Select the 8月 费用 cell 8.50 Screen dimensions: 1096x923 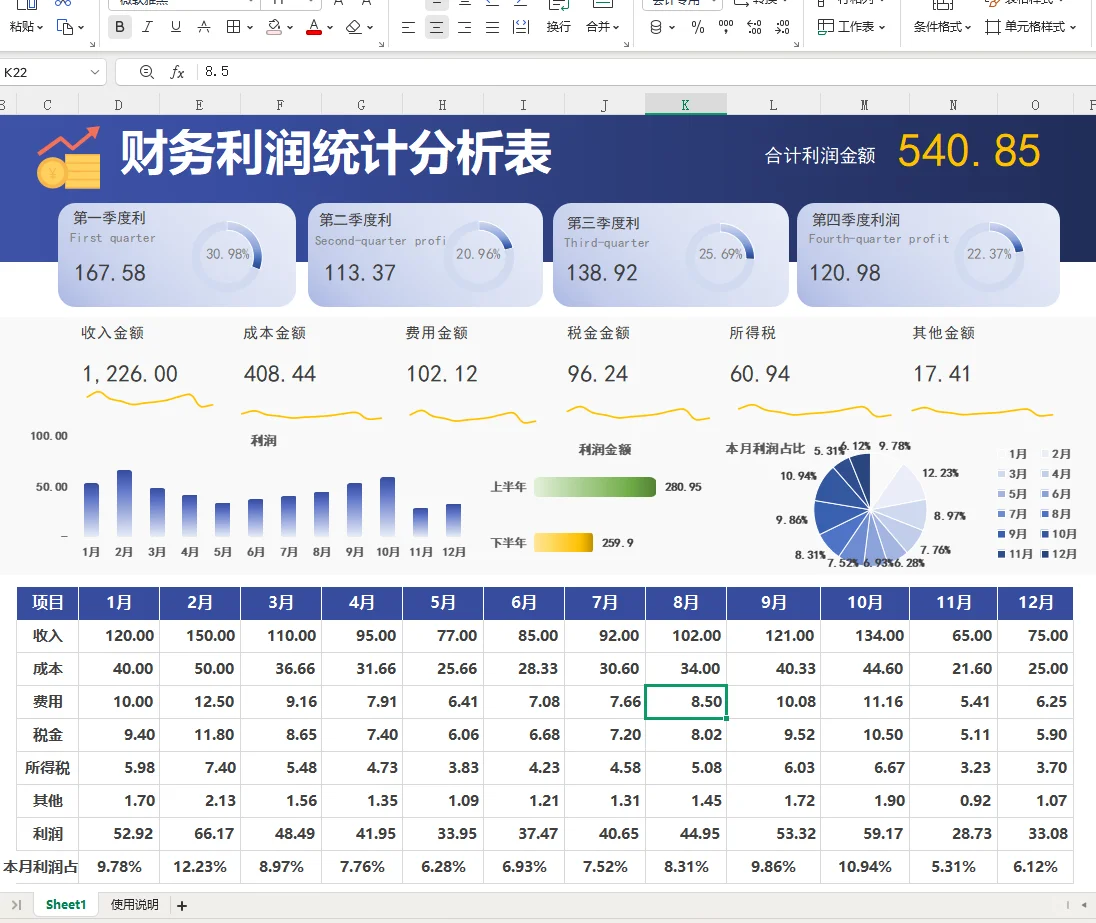(686, 701)
